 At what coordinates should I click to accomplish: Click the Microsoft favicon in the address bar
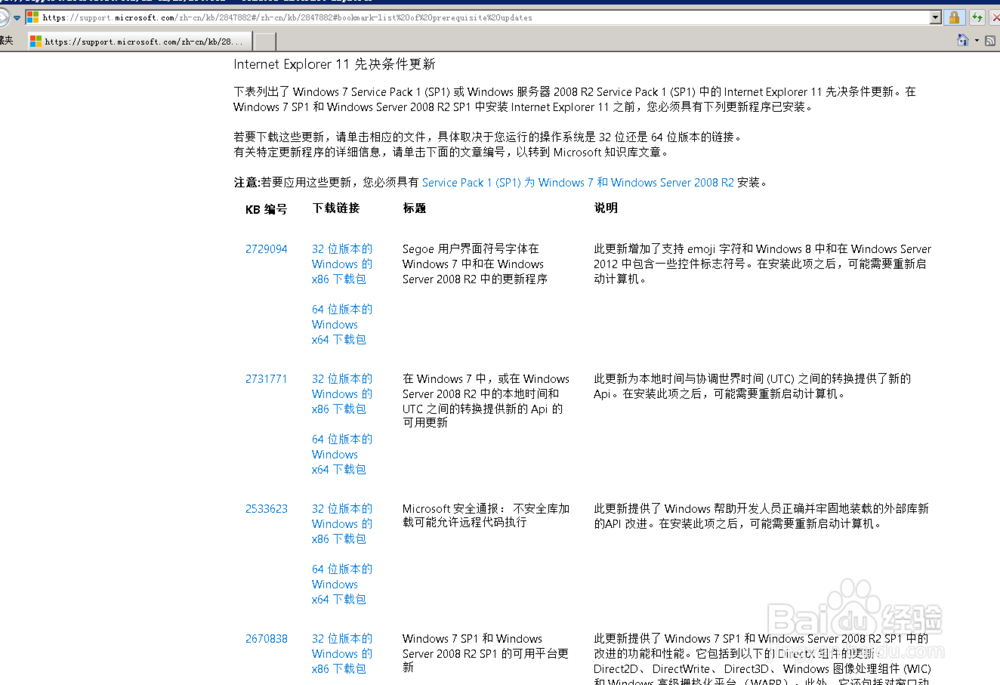33,18
